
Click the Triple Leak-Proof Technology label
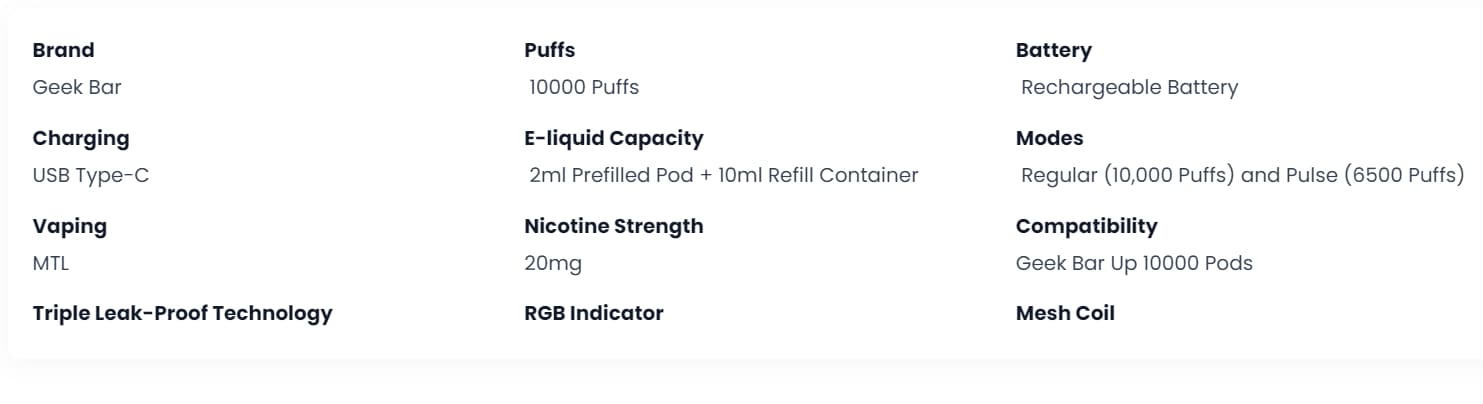(182, 313)
